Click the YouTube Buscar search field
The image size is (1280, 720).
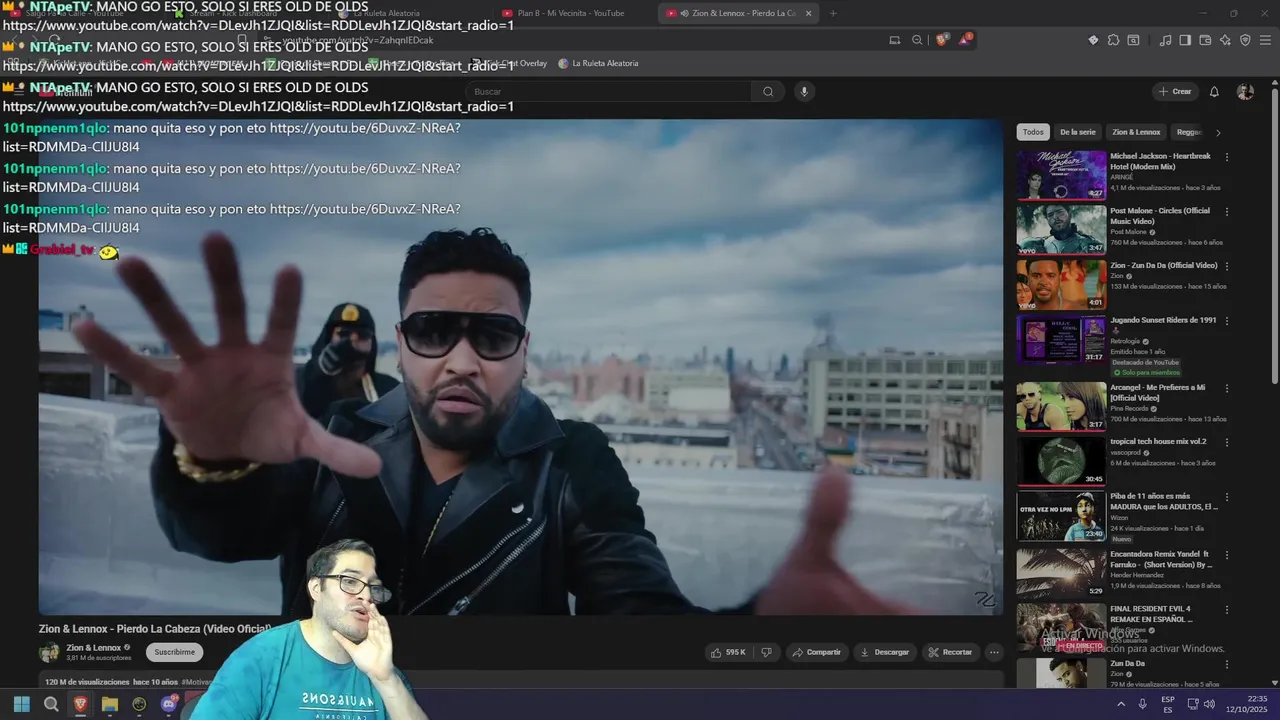pyautogui.click(x=610, y=92)
